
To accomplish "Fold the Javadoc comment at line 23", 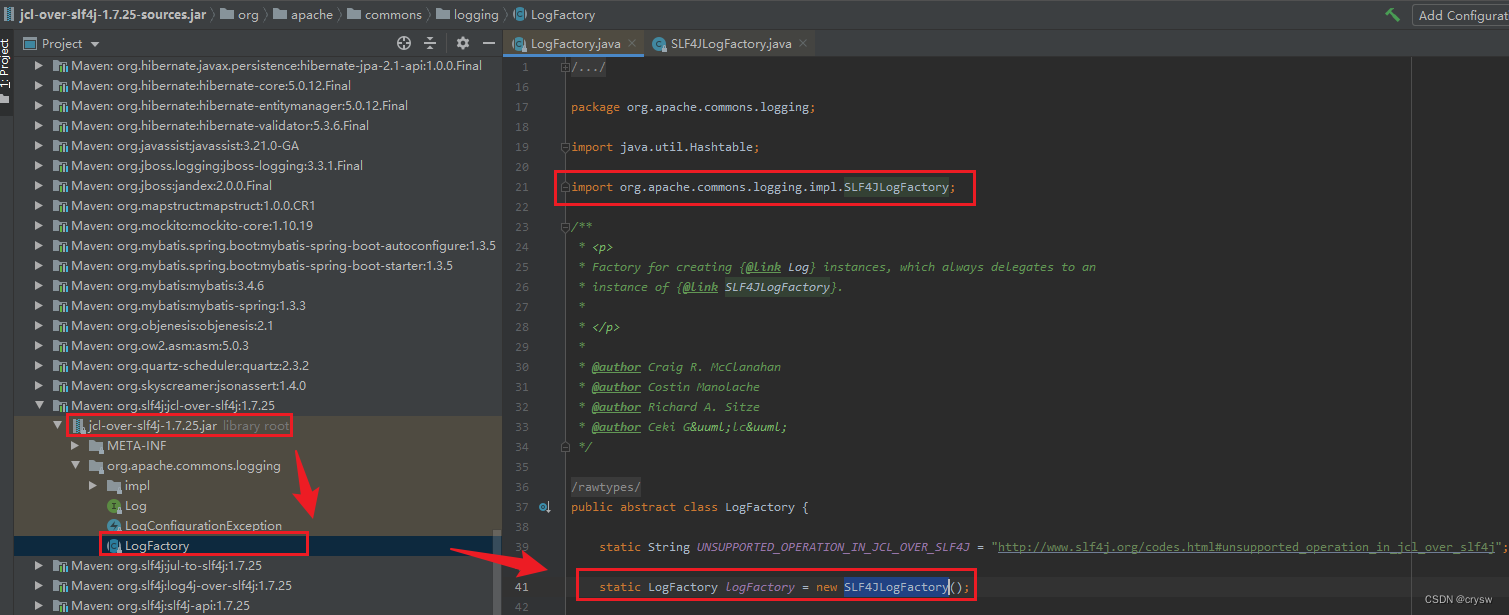I will (566, 227).
